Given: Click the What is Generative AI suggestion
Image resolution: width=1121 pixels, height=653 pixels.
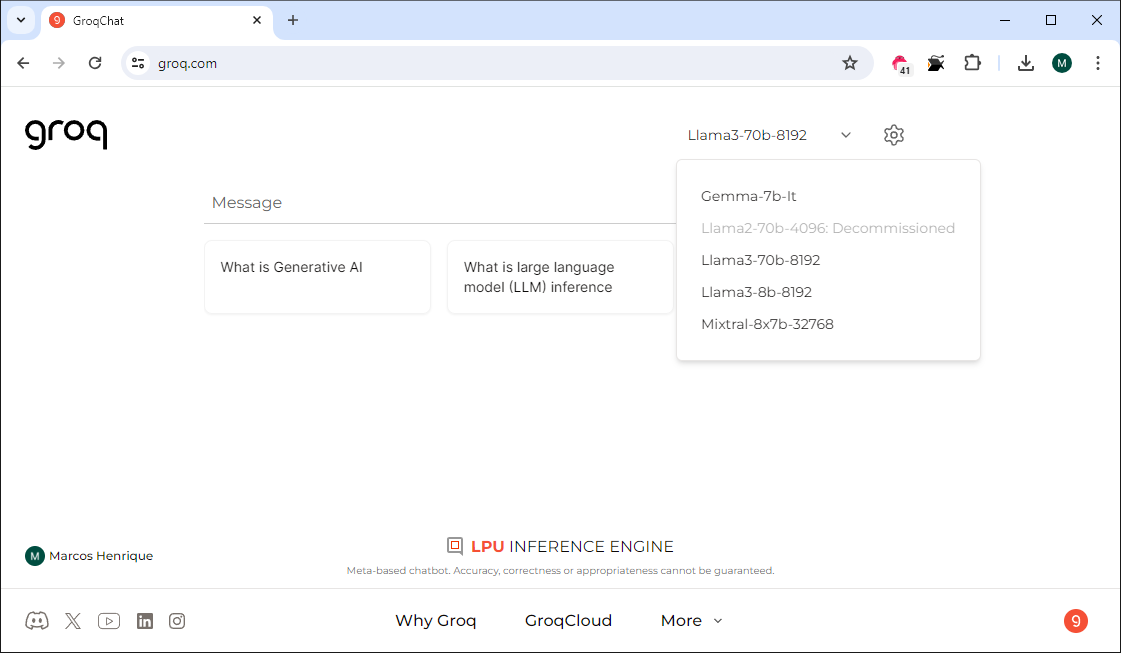Looking at the screenshot, I should pos(317,277).
